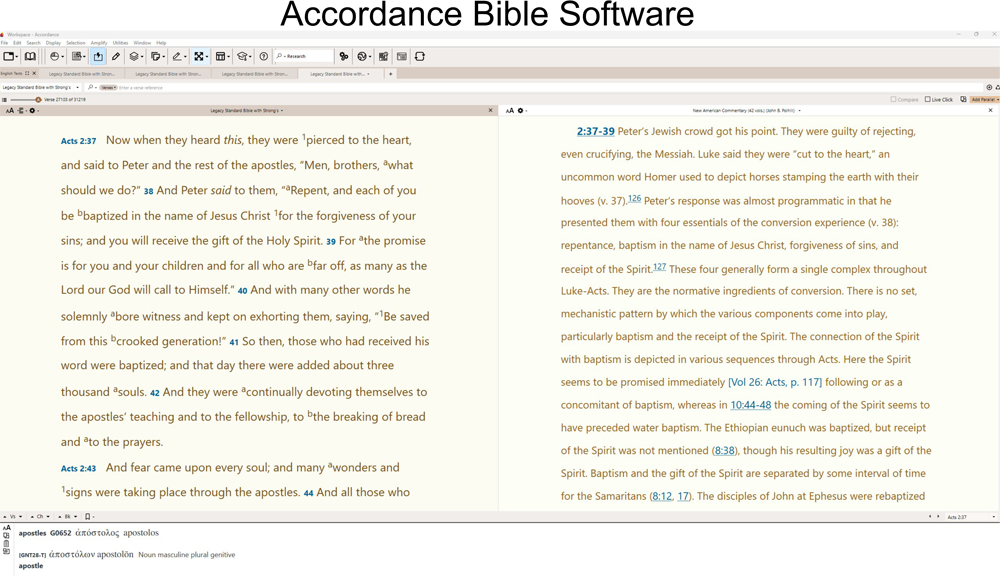
Task: Close the Legacy Standard Bible pane
Action: (490, 110)
